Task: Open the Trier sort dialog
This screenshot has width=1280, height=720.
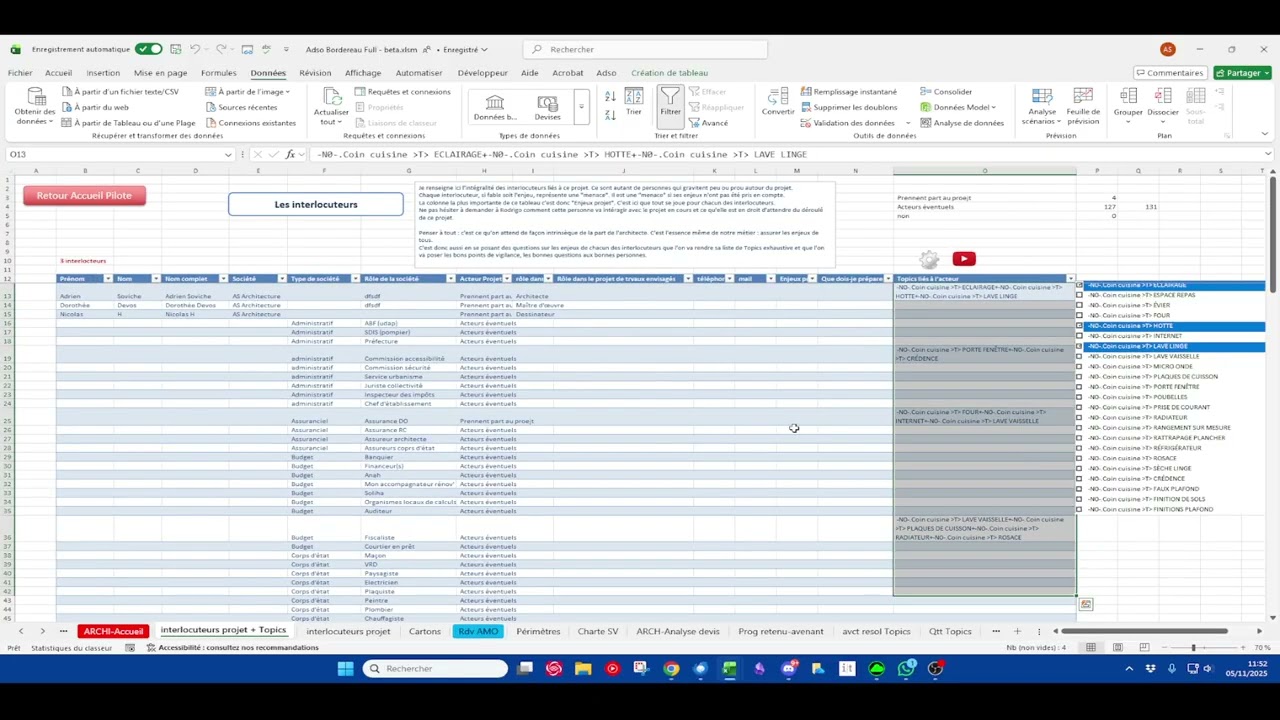Action: coord(634,102)
